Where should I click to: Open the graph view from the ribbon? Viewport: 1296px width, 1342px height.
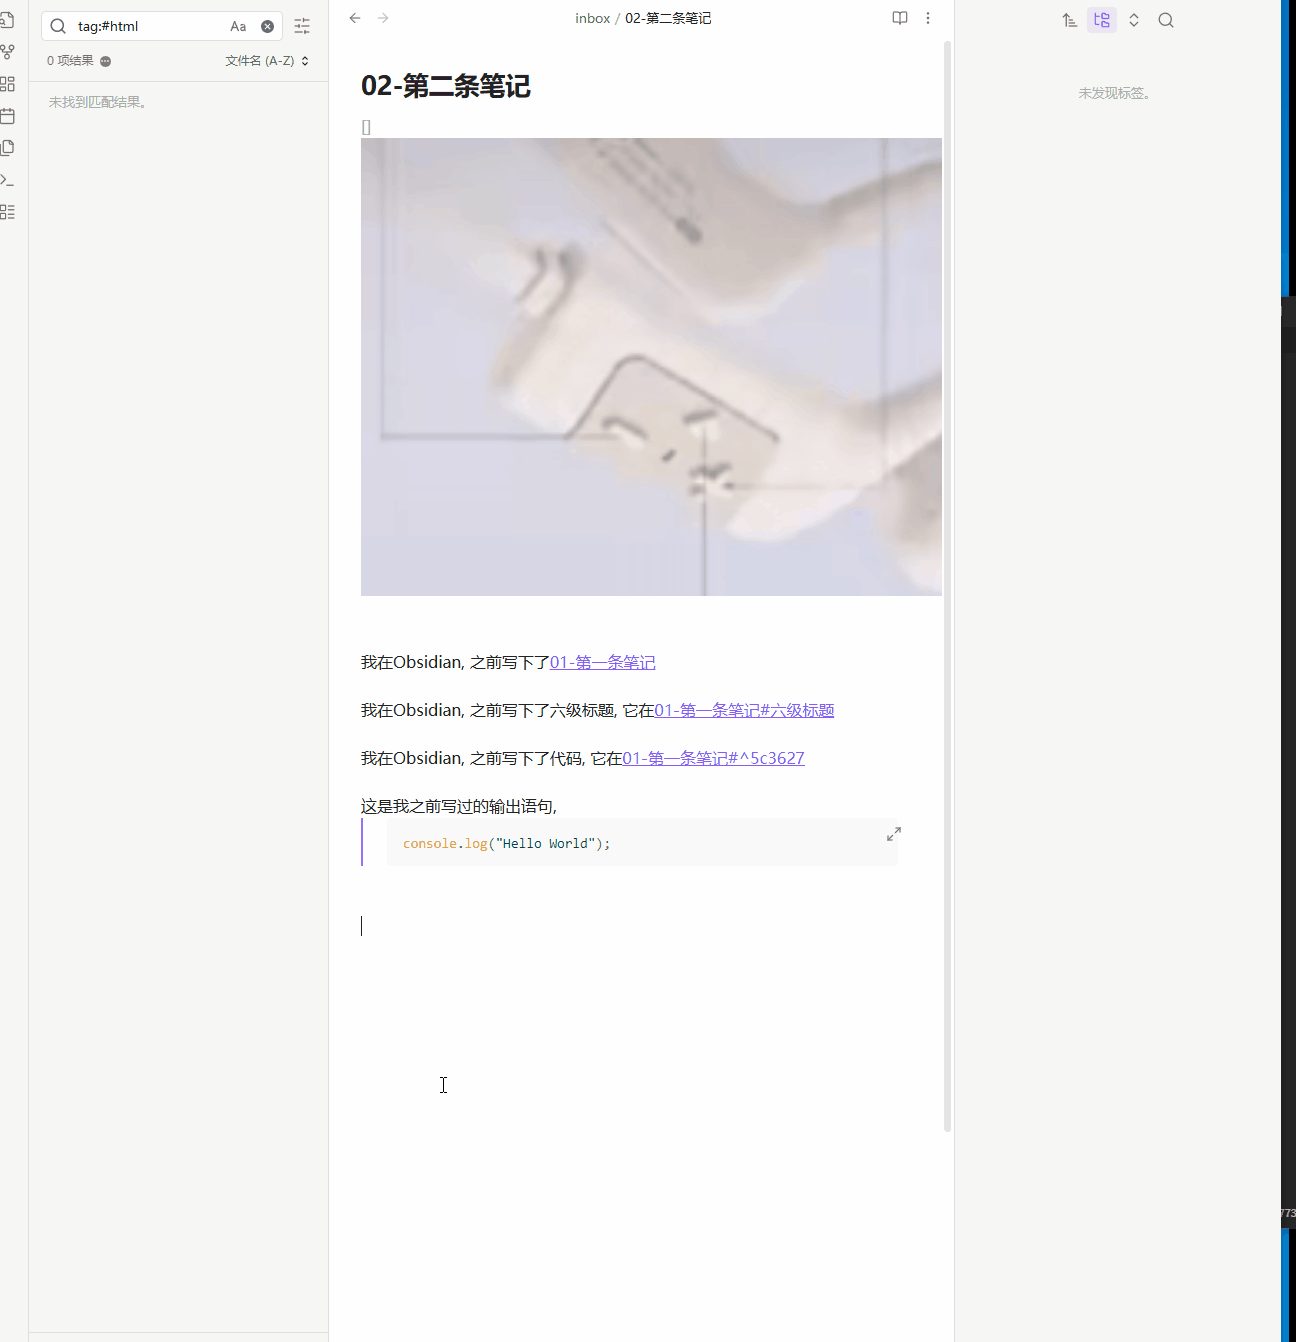coord(7,51)
